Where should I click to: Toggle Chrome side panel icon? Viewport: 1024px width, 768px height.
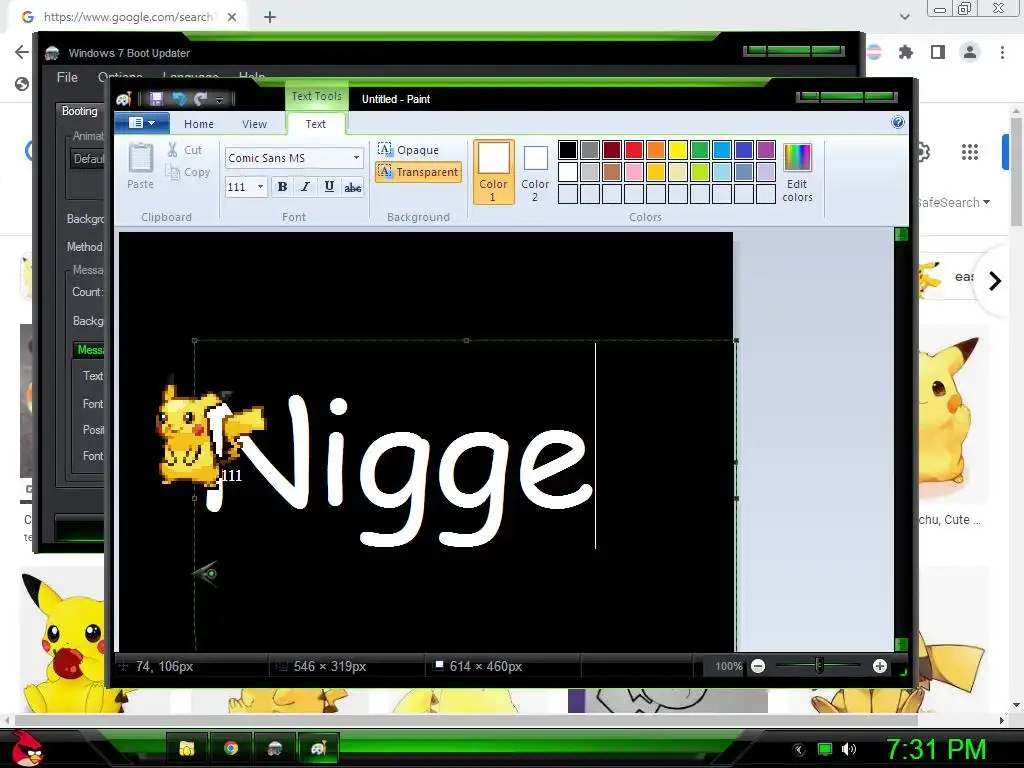click(938, 52)
